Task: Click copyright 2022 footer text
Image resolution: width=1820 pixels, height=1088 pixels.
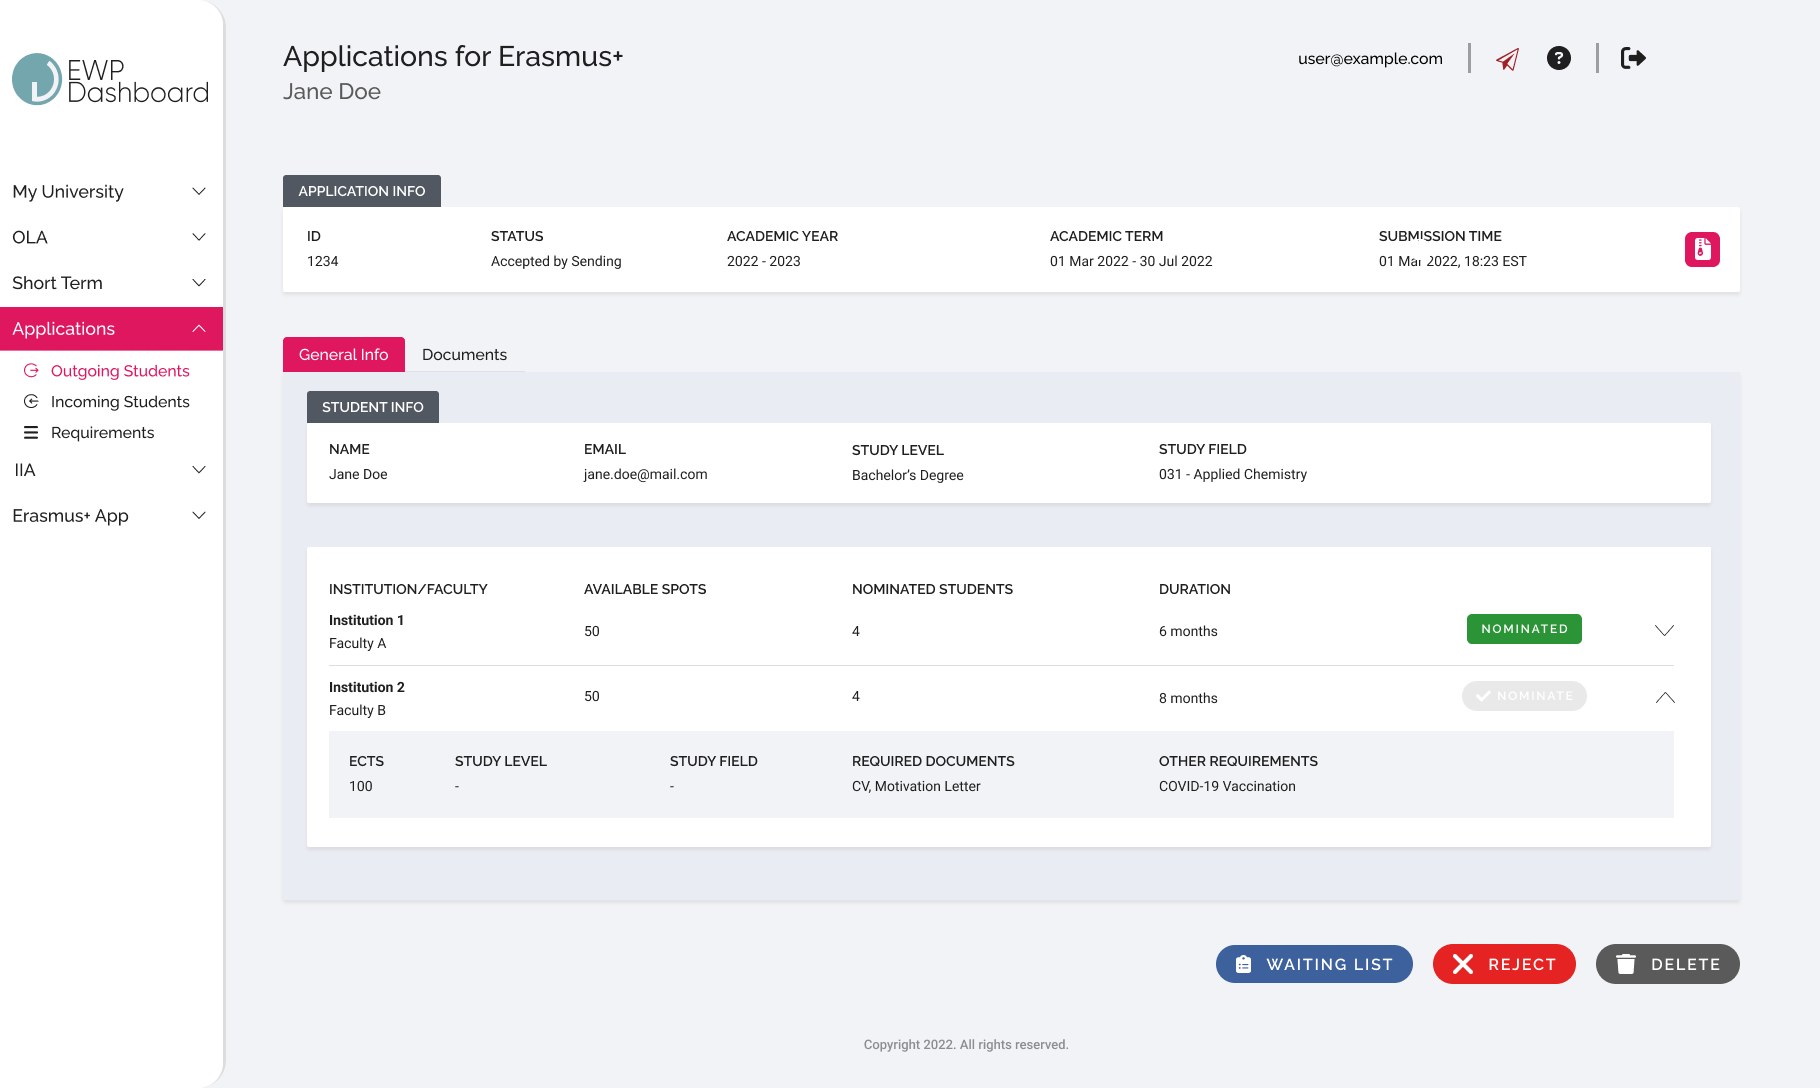Action: (966, 1044)
